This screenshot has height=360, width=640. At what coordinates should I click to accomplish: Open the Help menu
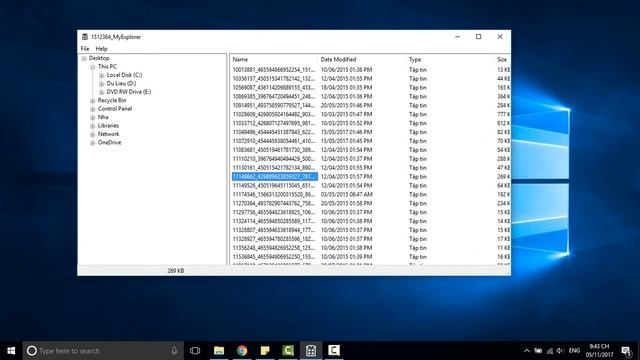point(101,49)
